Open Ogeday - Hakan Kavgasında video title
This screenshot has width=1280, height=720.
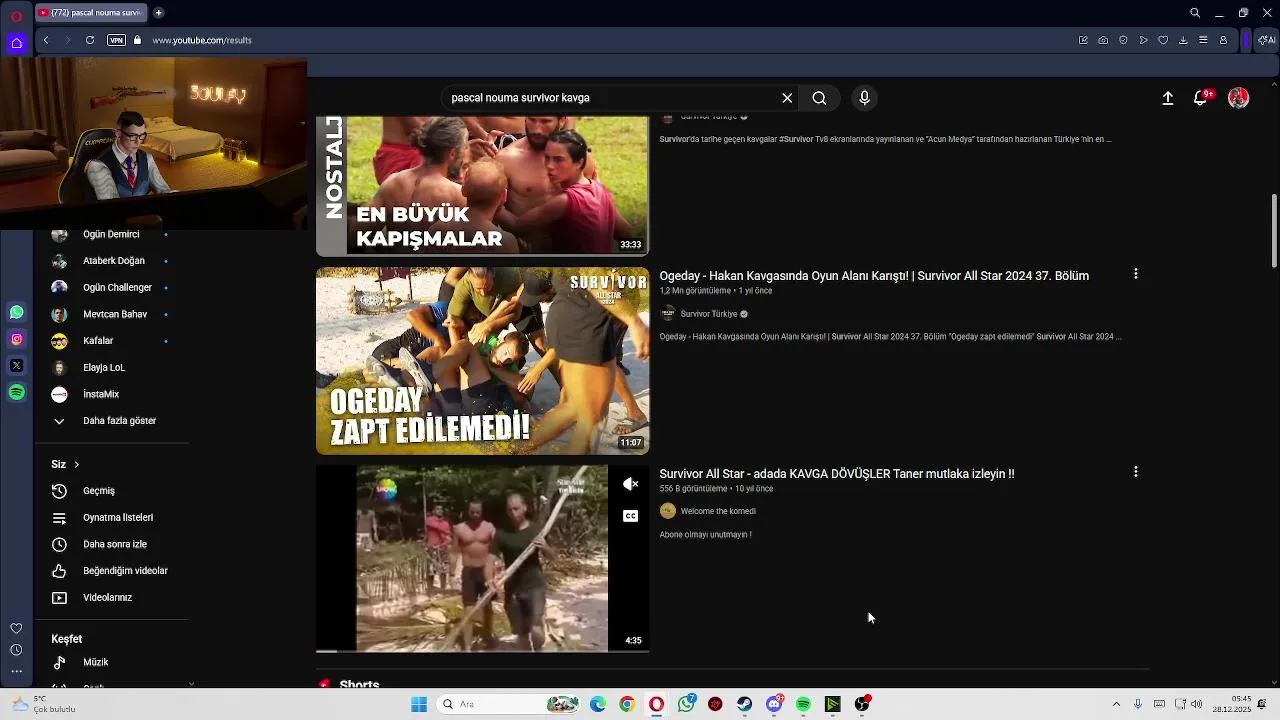(874, 276)
